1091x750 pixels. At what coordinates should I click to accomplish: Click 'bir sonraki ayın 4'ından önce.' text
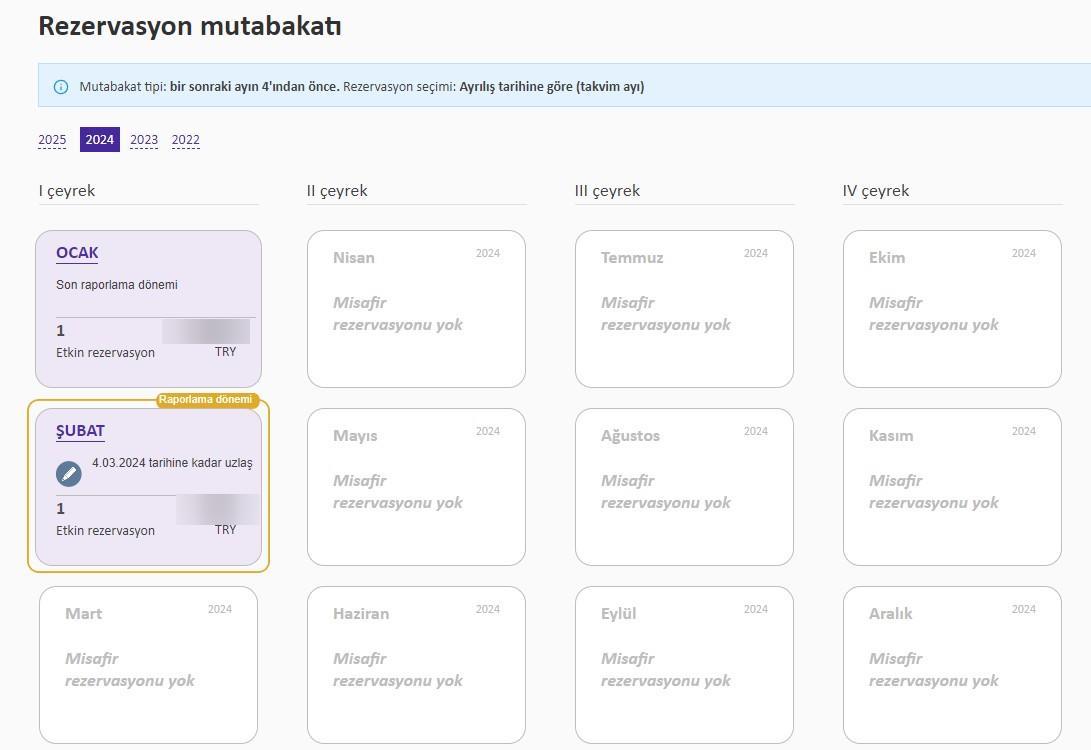click(255, 87)
